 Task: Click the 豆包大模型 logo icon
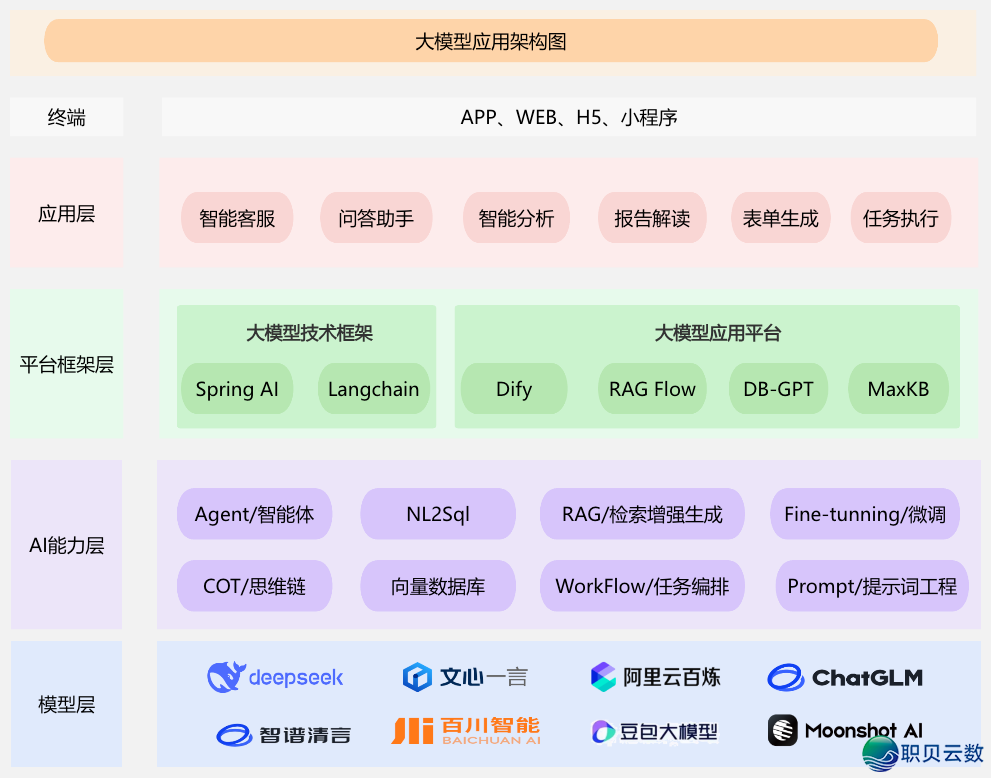pos(602,732)
